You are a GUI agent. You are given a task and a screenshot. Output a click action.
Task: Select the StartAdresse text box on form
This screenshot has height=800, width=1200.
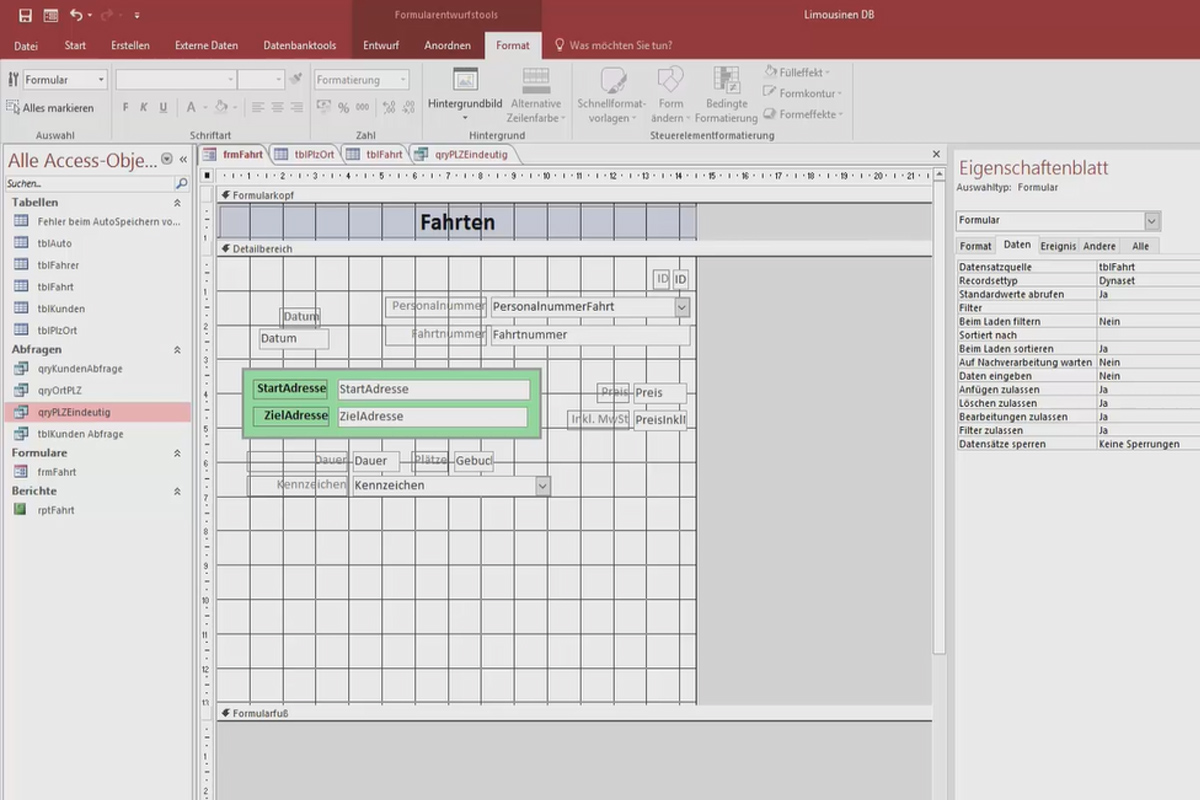click(433, 389)
